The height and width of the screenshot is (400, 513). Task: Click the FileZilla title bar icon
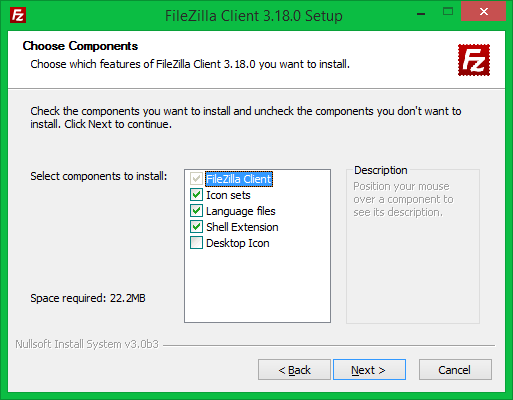[18, 15]
